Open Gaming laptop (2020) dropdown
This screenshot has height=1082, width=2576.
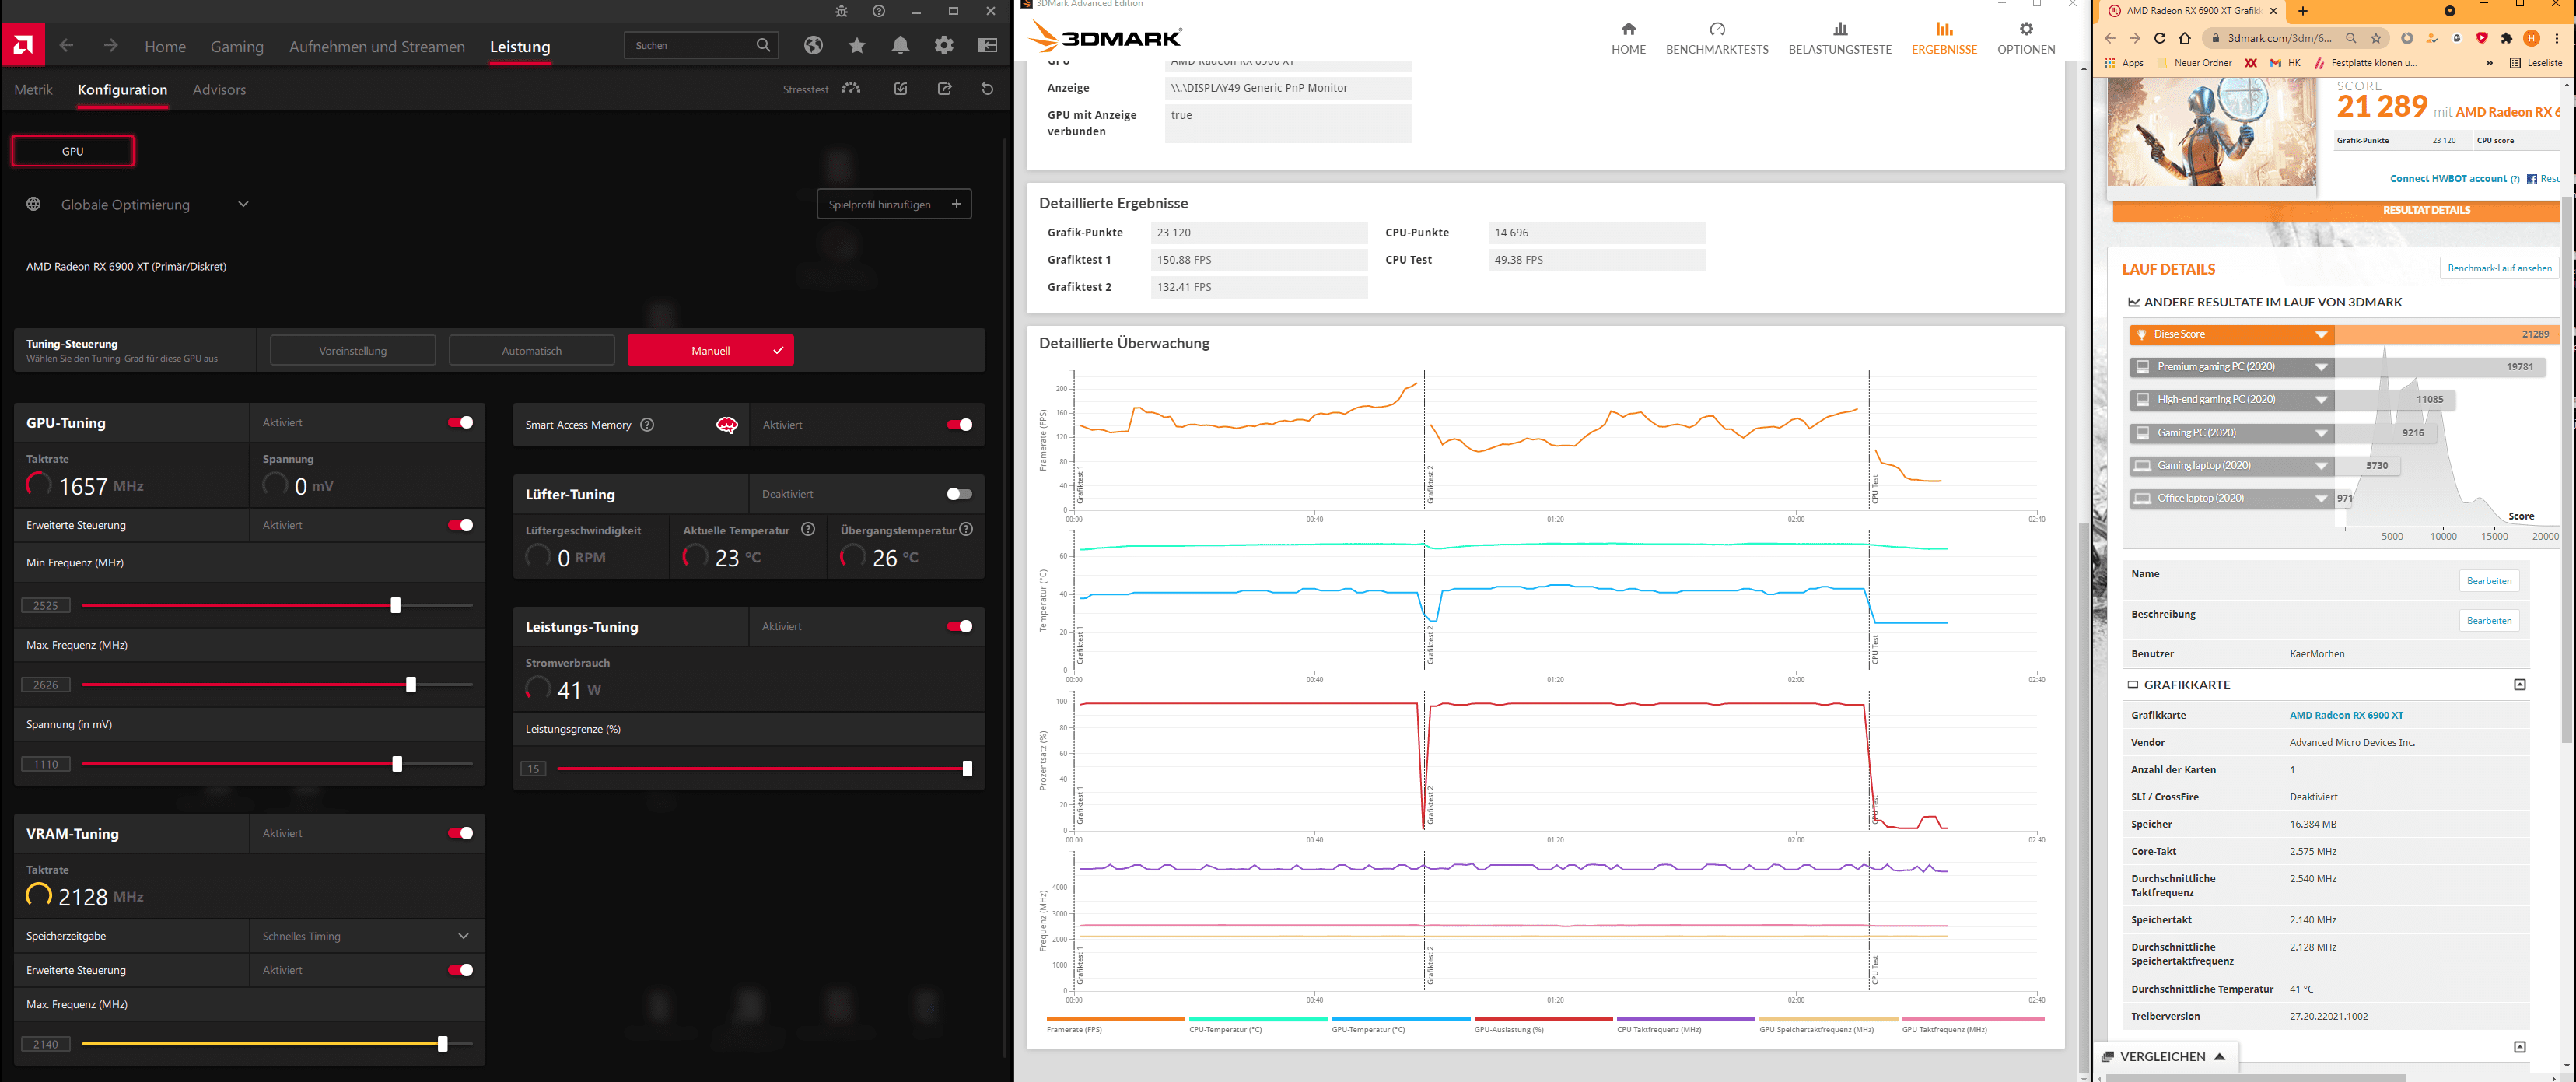click(x=2321, y=466)
